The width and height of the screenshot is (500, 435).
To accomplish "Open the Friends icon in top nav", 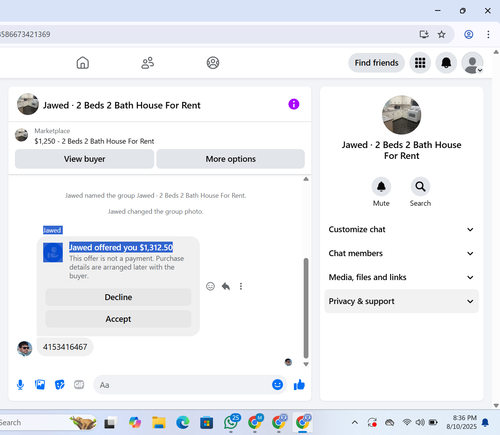I will click(148, 63).
